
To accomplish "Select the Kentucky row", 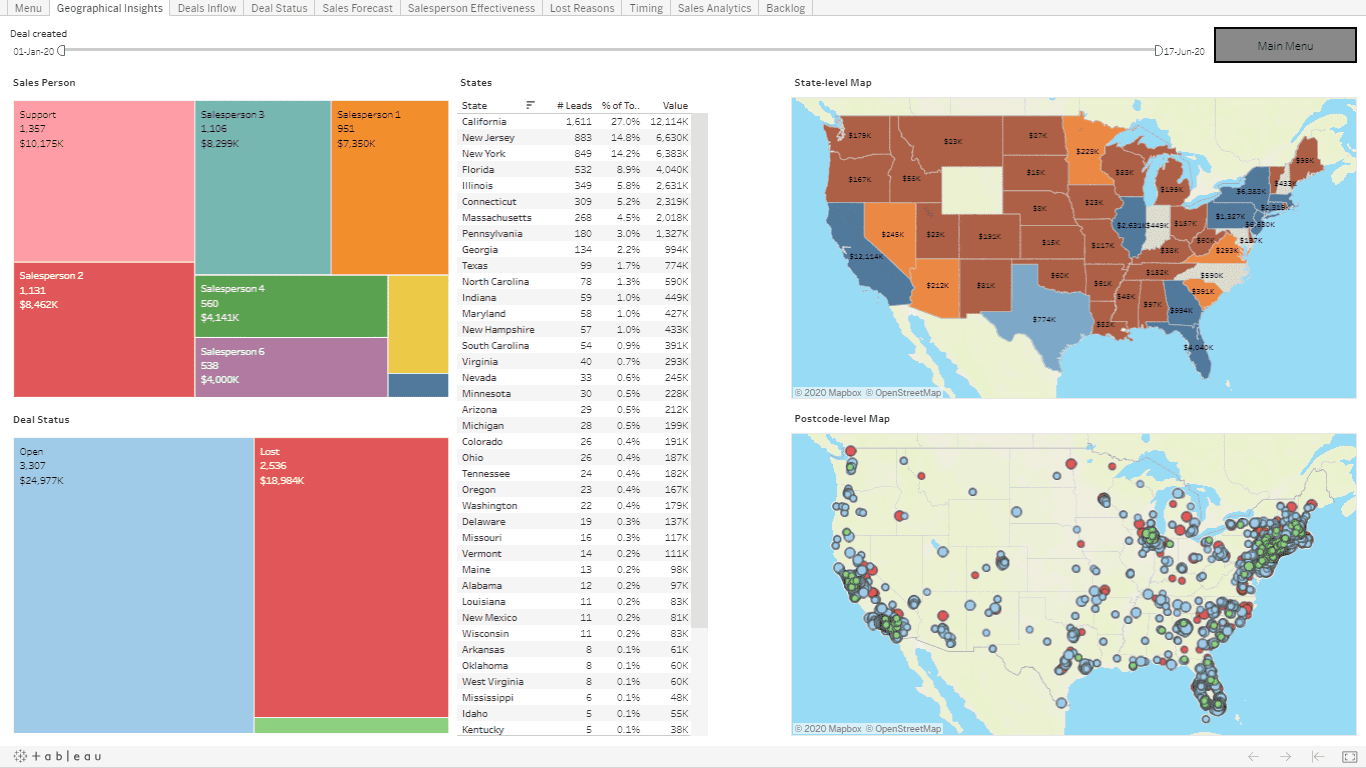I will [575, 729].
